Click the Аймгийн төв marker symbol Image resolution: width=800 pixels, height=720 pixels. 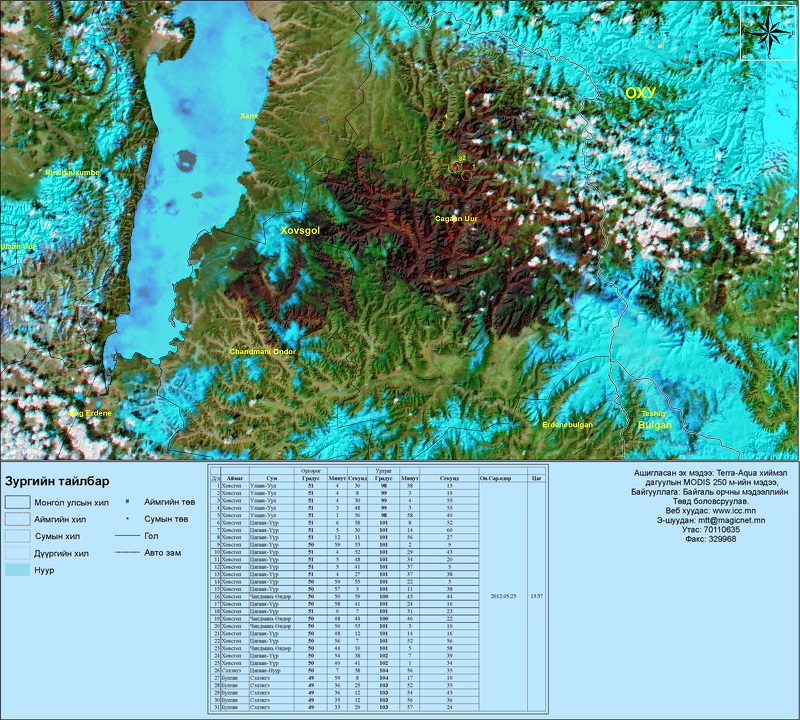pyautogui.click(x=127, y=502)
